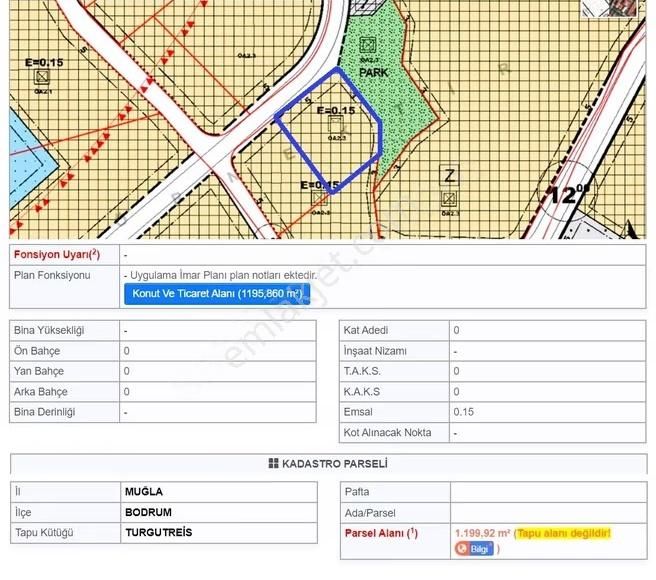The width and height of the screenshot is (656, 580).
Task: Click the Emsal value 0.15 cell
Action: 461,412
